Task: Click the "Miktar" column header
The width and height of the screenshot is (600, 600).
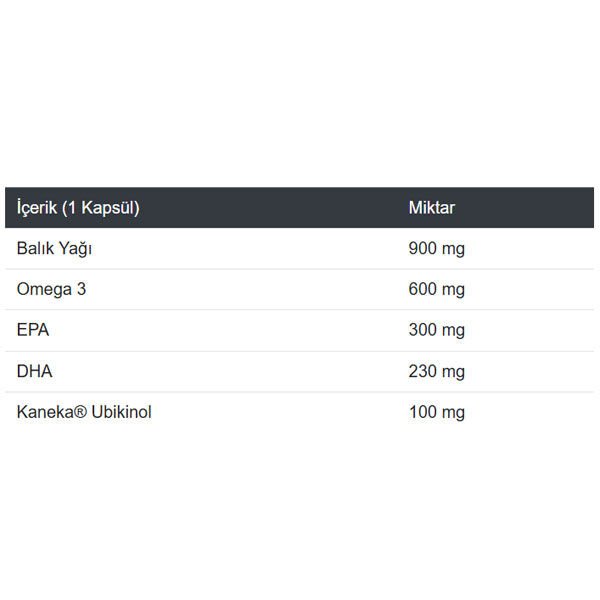Action: (432, 208)
